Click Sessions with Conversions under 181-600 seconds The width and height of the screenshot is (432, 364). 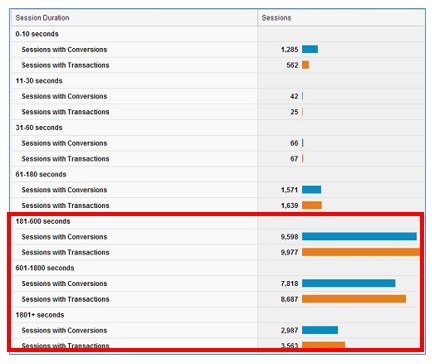(64, 237)
